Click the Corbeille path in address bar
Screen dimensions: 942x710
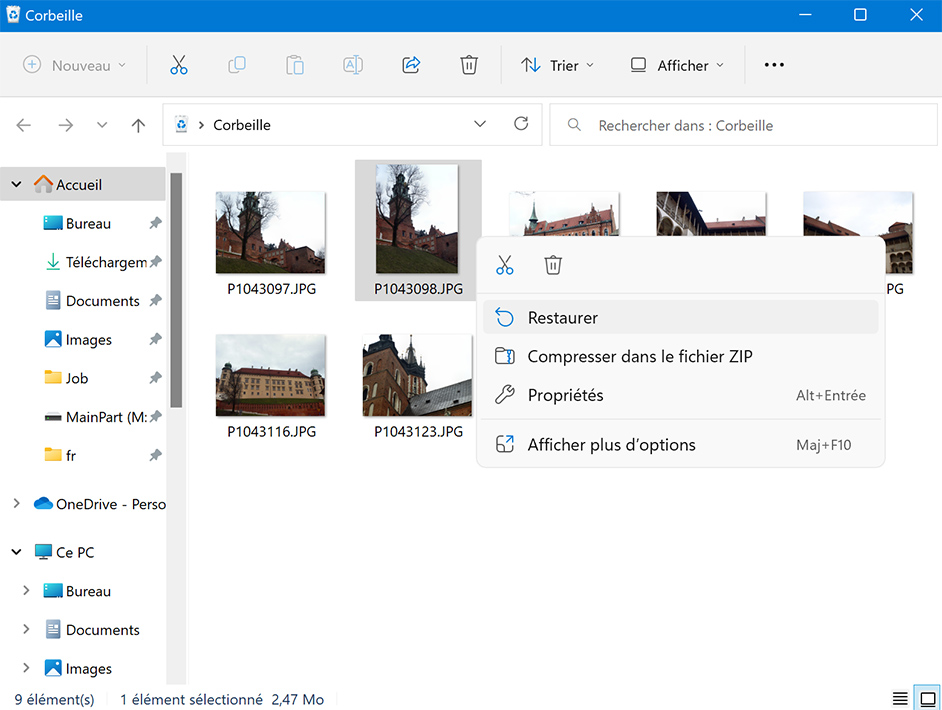[x=242, y=125]
